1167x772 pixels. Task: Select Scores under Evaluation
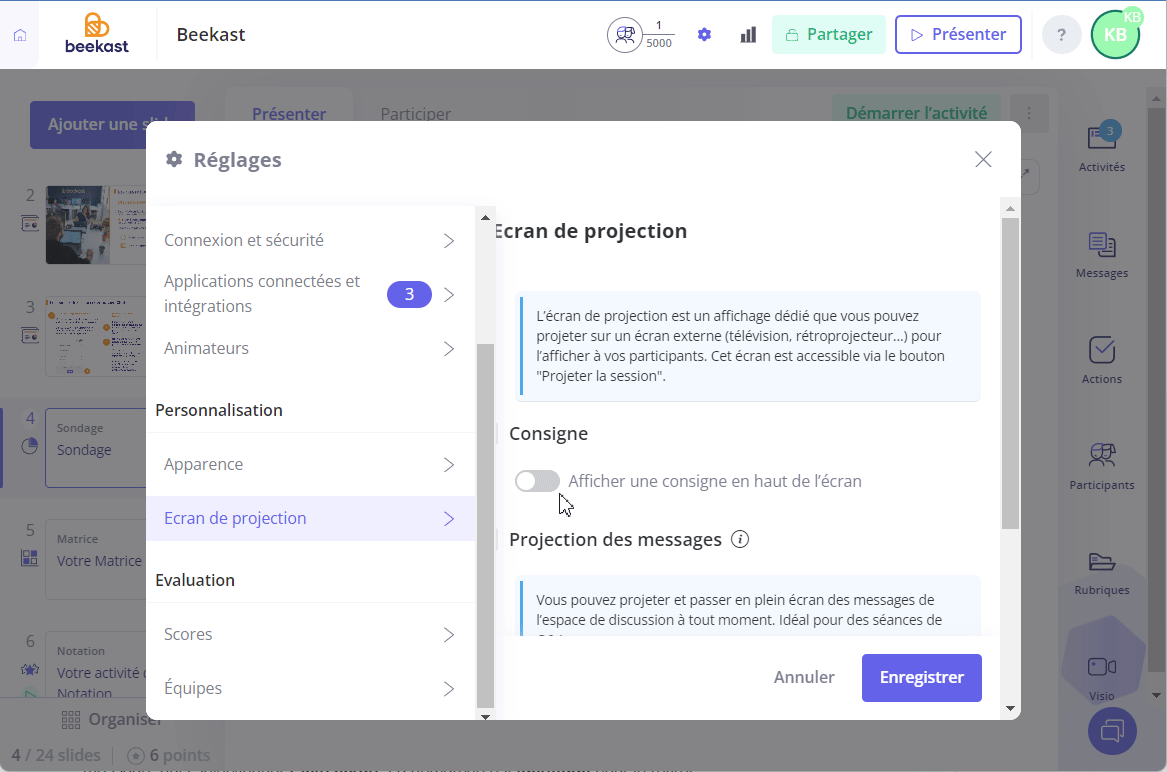(310, 634)
